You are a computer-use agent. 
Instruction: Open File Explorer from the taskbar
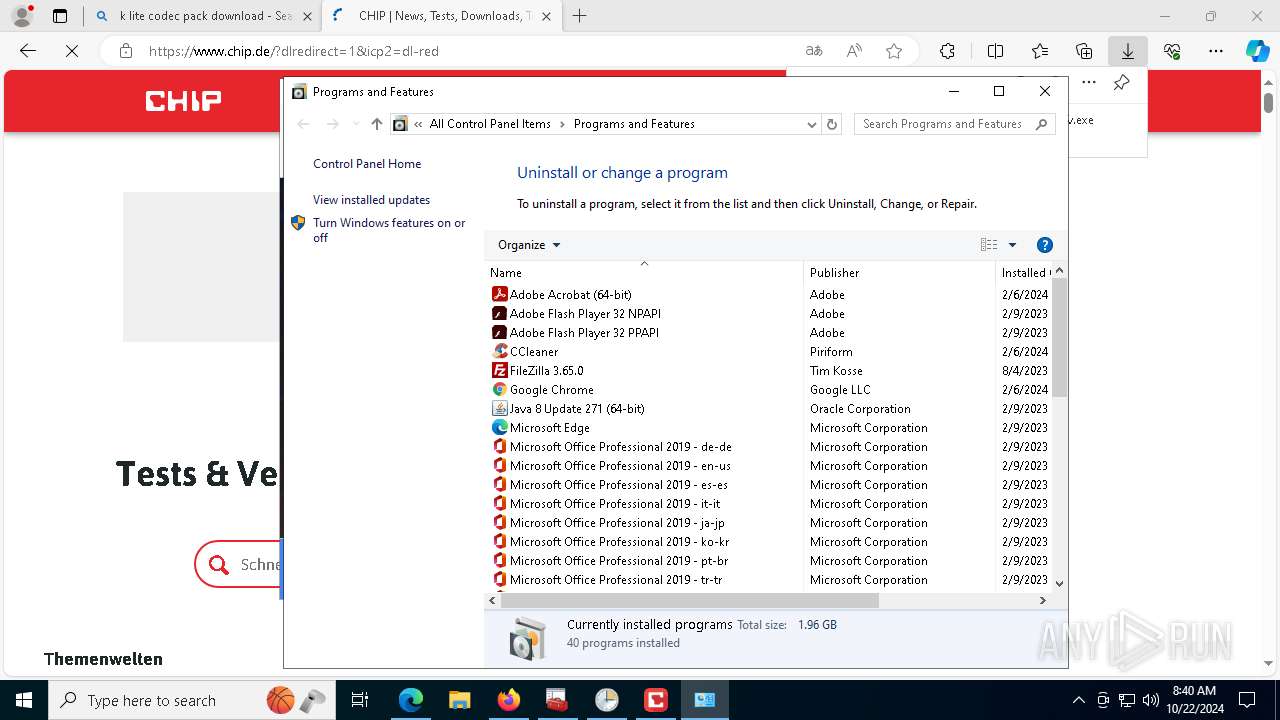460,700
